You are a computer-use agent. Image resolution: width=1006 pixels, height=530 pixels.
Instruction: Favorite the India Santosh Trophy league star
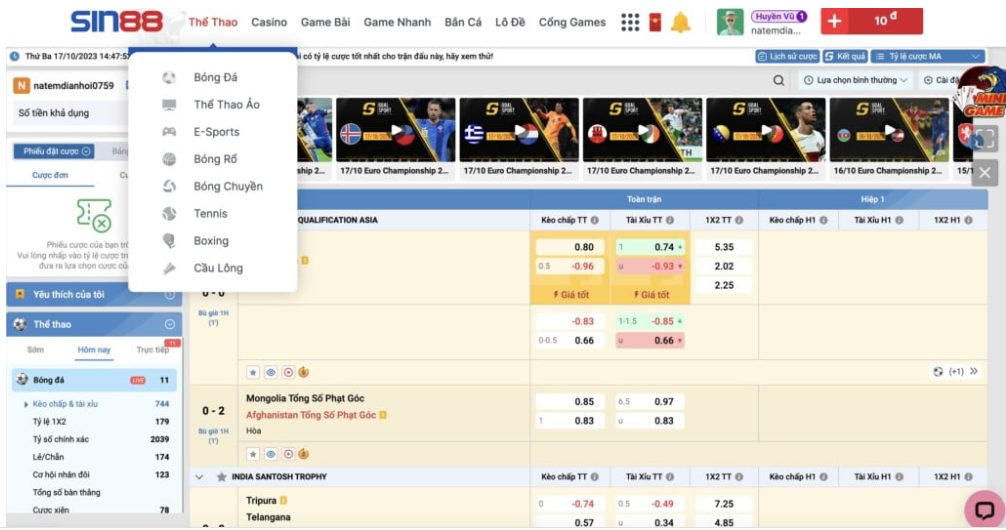(x=221, y=477)
